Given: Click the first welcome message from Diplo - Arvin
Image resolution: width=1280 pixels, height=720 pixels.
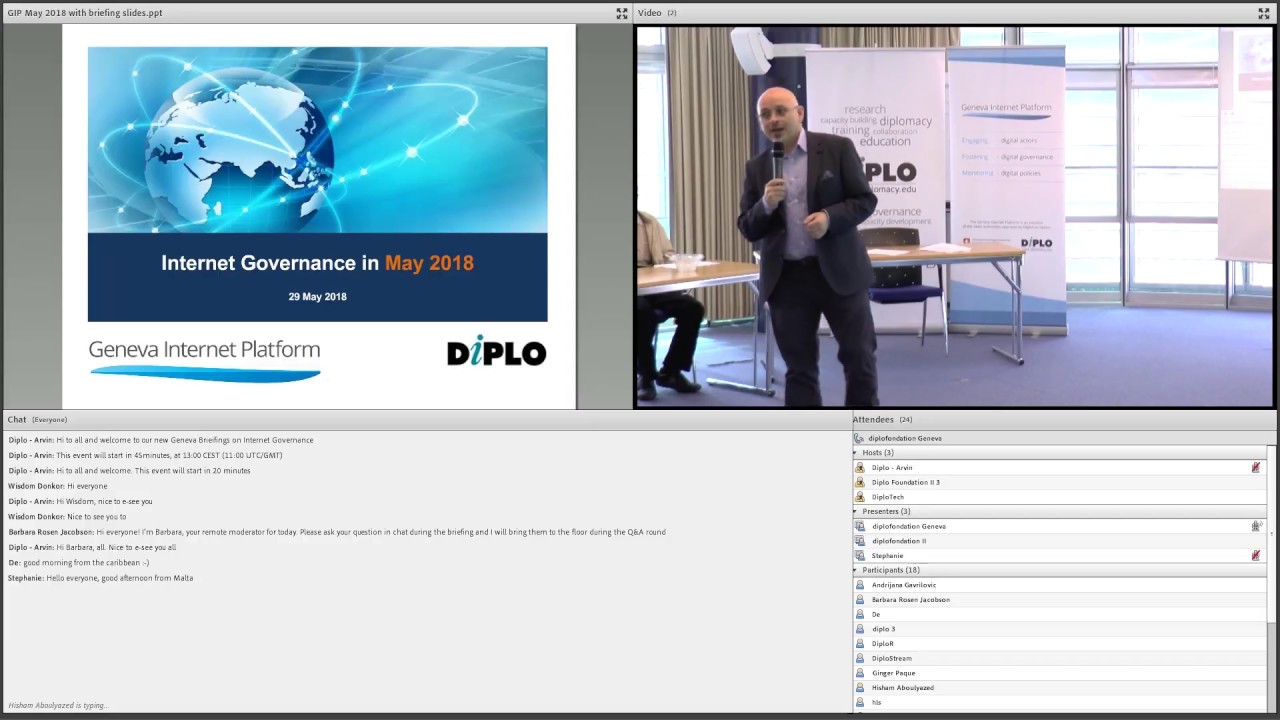Looking at the screenshot, I should [160, 440].
